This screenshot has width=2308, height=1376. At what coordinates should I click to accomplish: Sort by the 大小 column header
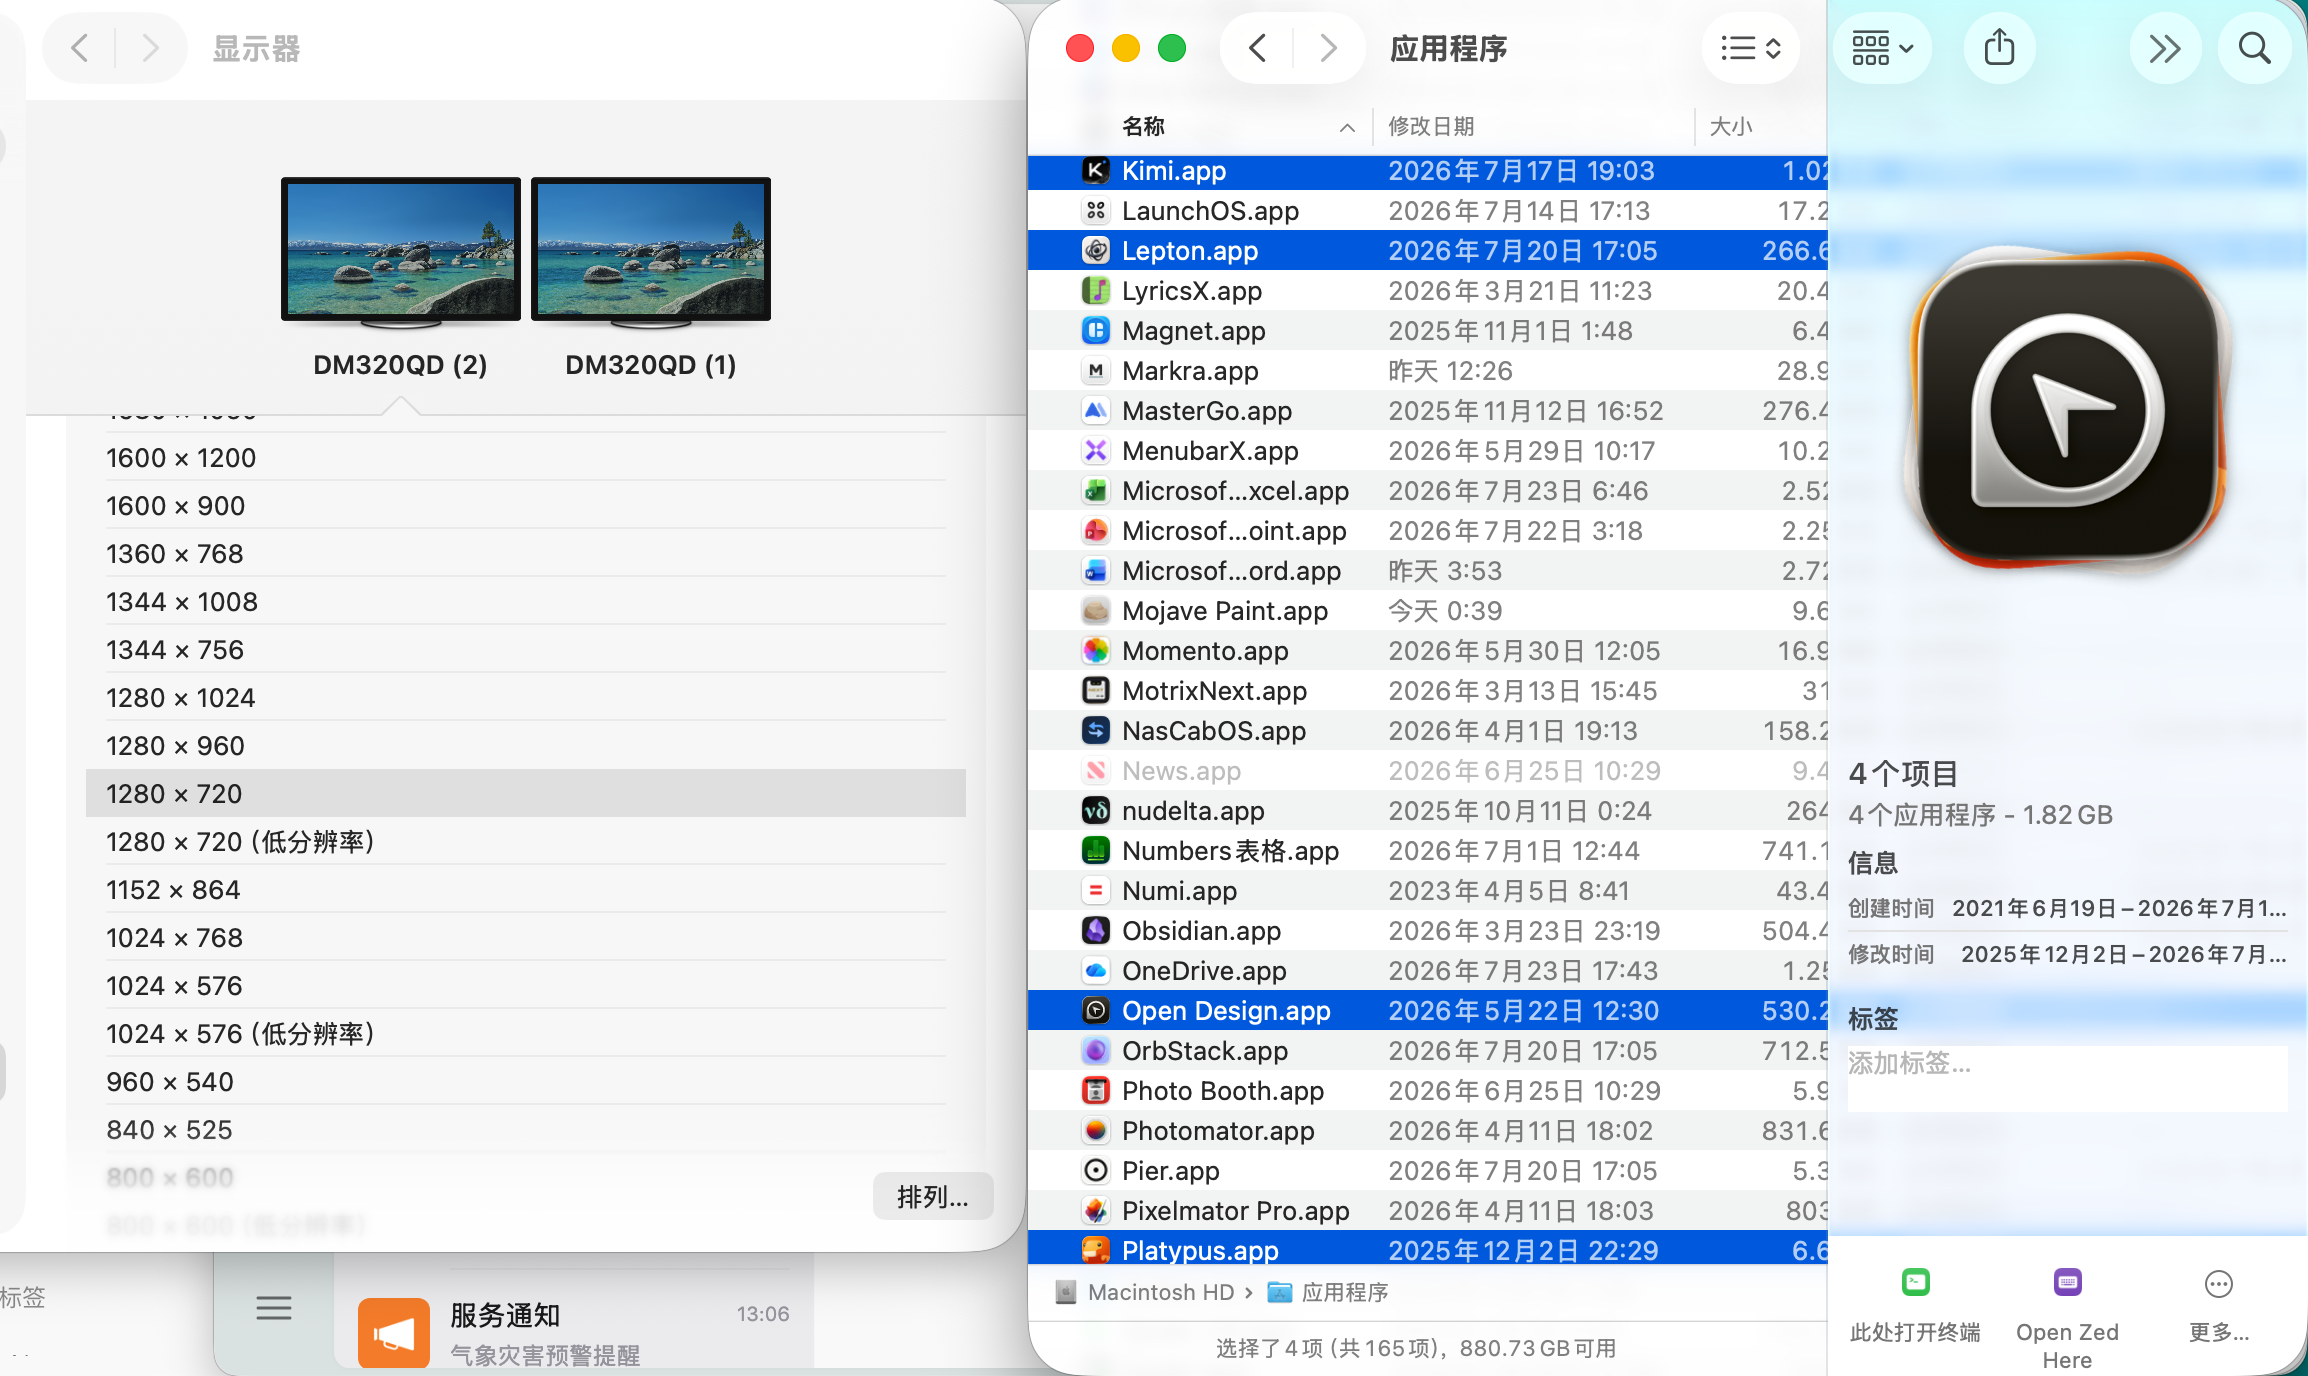(x=1731, y=127)
